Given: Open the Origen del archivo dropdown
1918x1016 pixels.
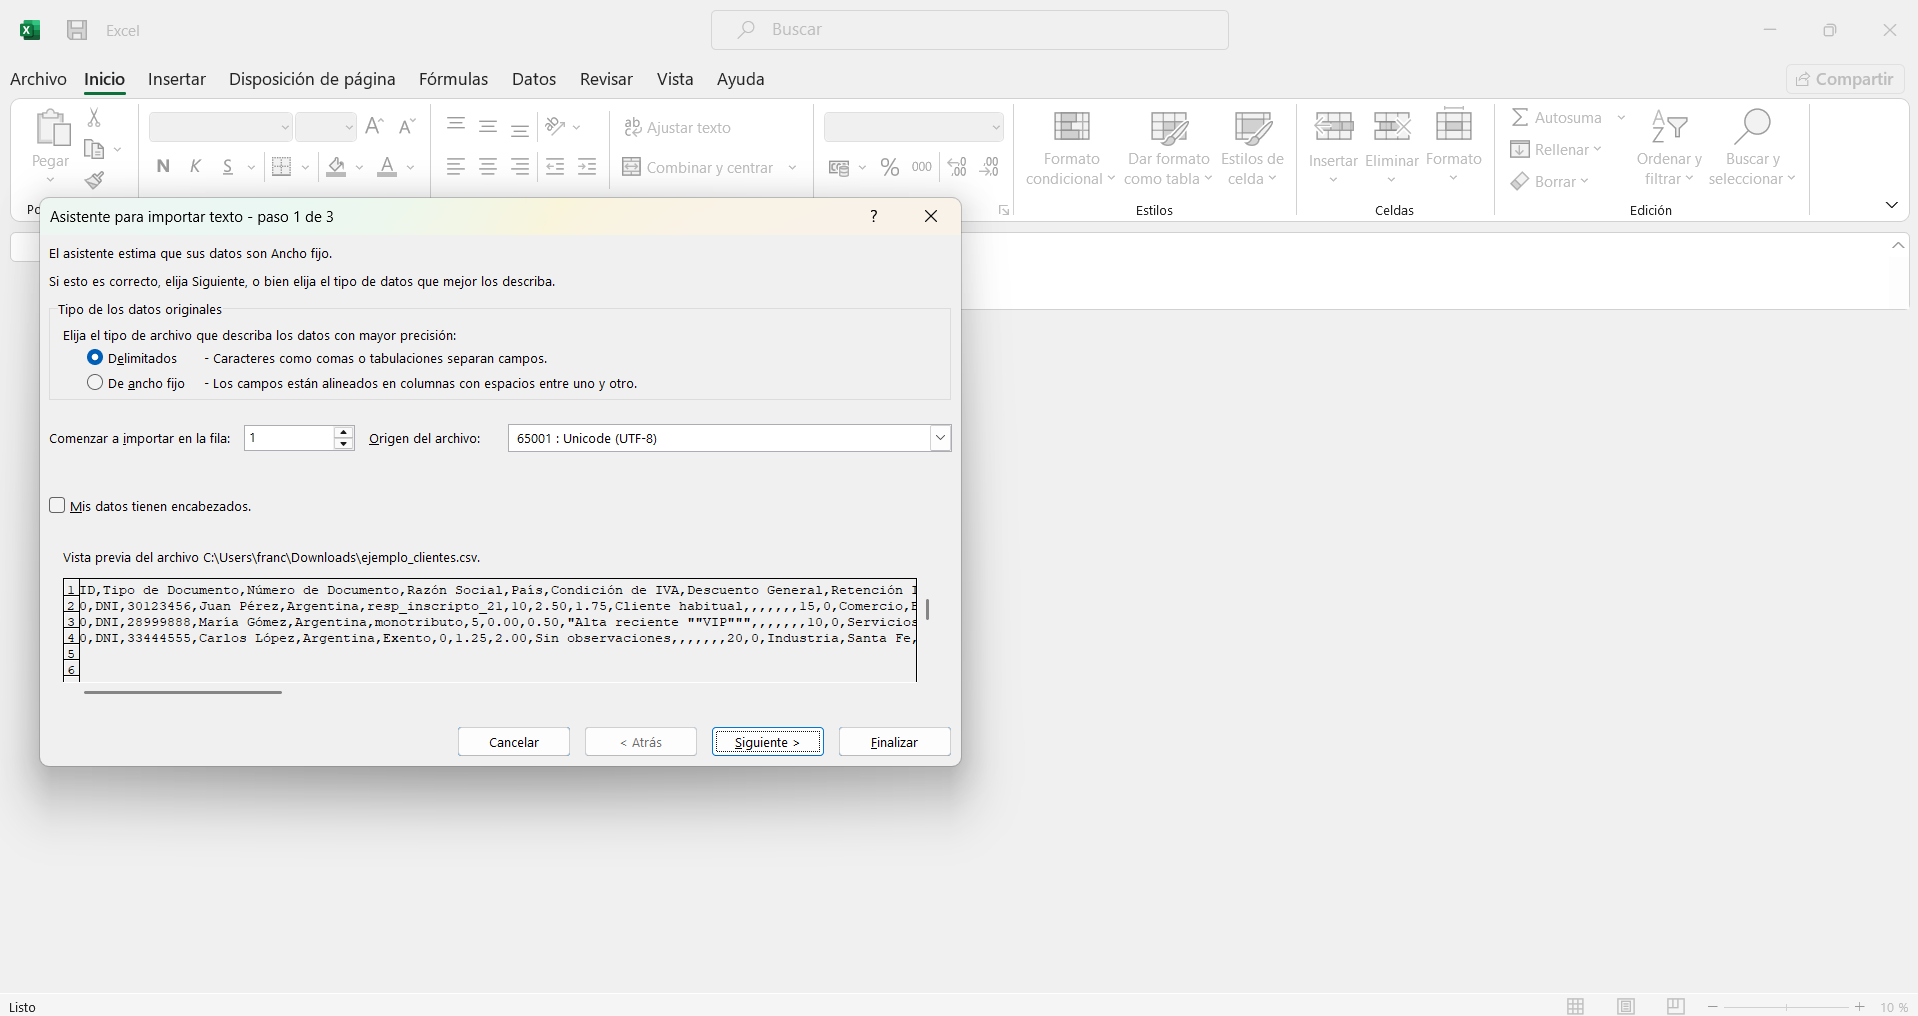Looking at the screenshot, I should pos(939,438).
